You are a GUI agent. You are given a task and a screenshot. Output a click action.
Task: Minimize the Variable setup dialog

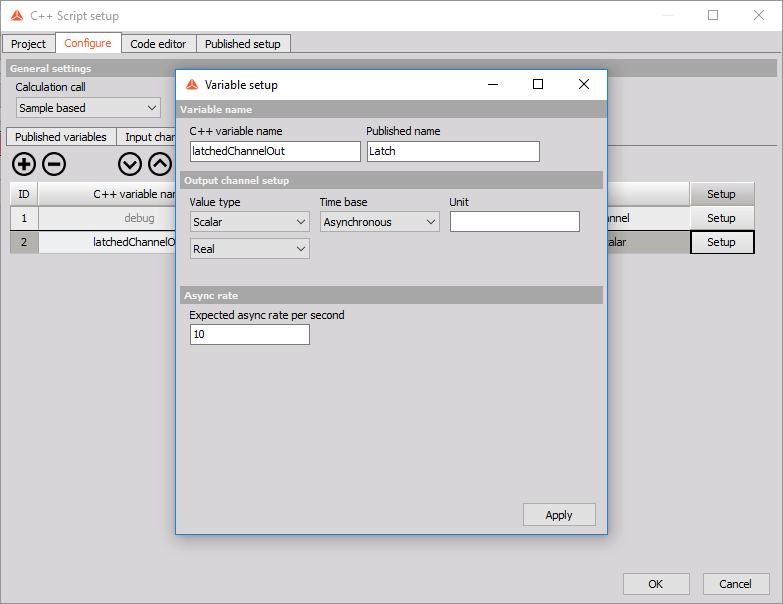(x=493, y=84)
